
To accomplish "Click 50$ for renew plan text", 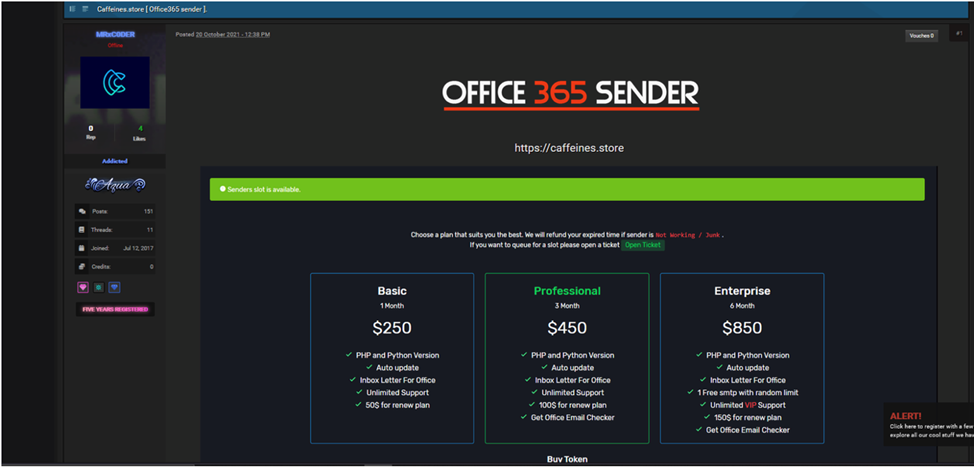I will [x=397, y=405].
